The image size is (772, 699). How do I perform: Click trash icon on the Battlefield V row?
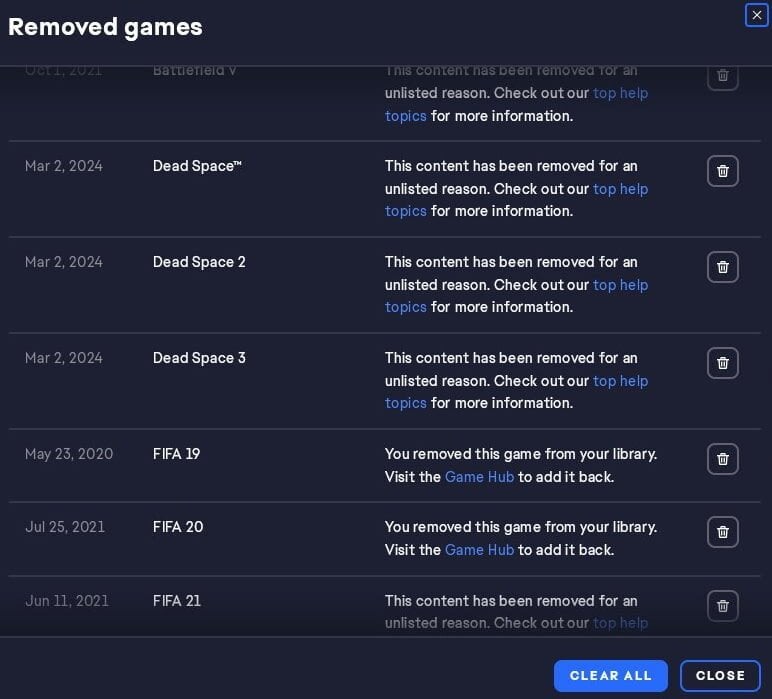[x=722, y=78]
